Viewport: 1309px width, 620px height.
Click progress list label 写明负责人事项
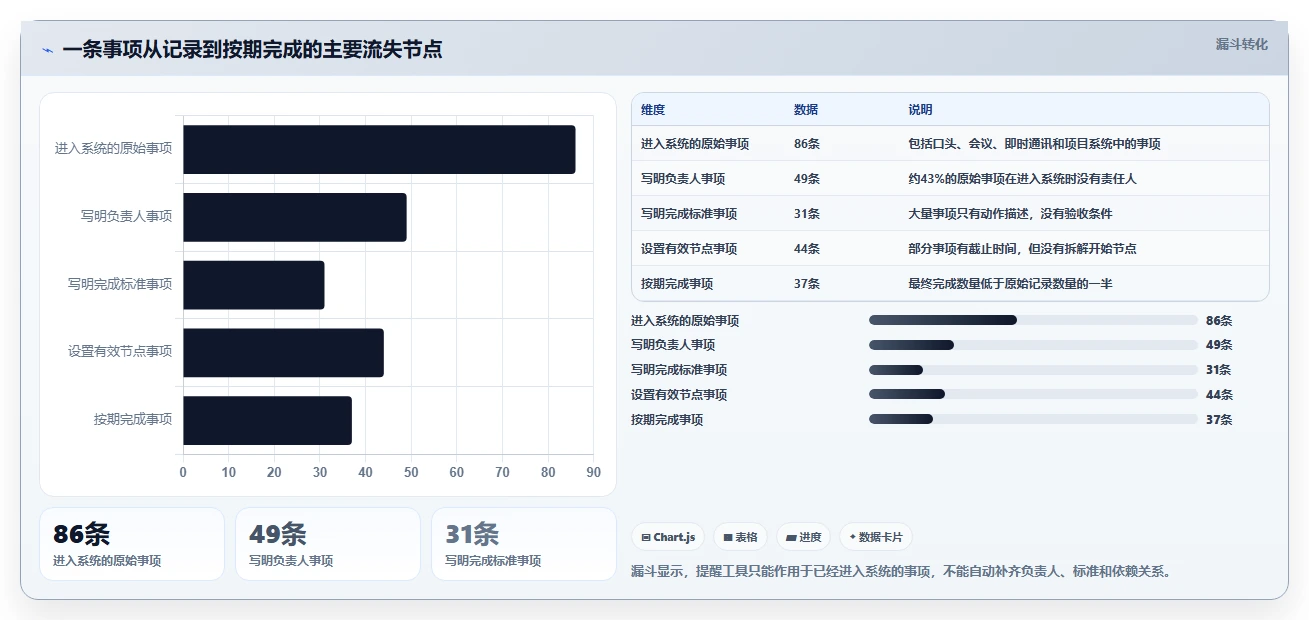673,345
